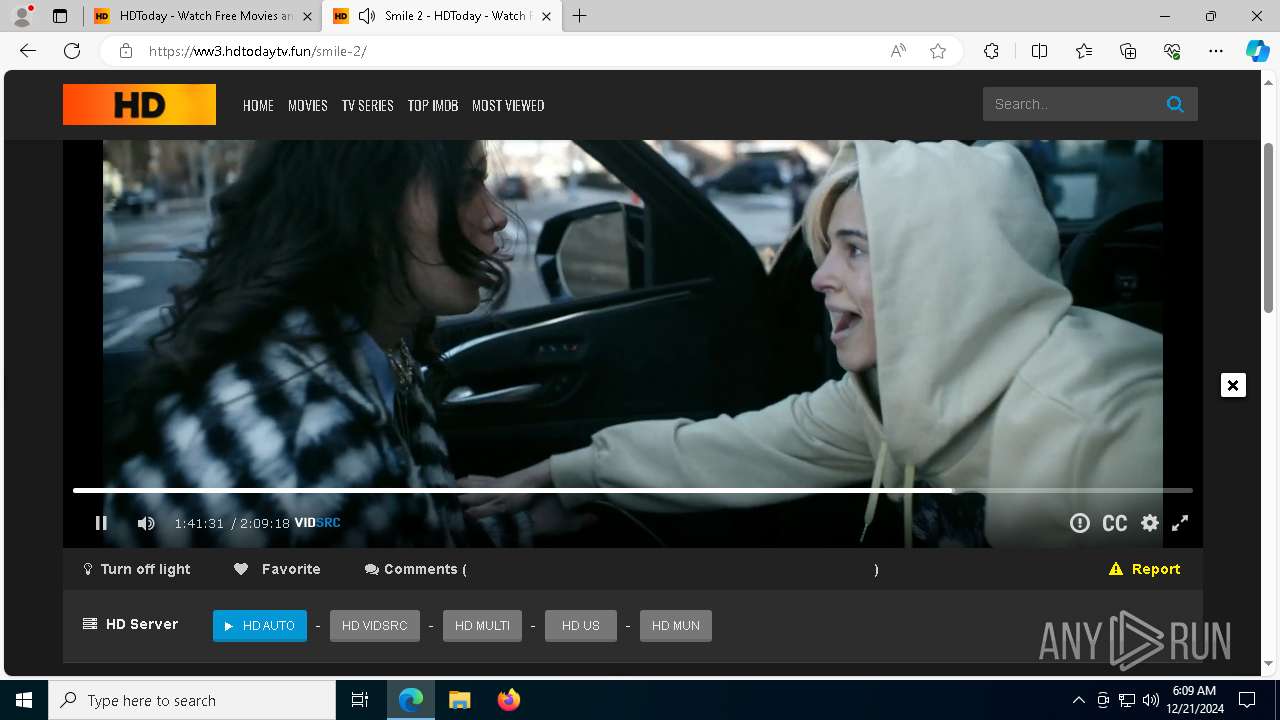Switch to HD US server
The width and height of the screenshot is (1280, 720).
[x=581, y=626]
